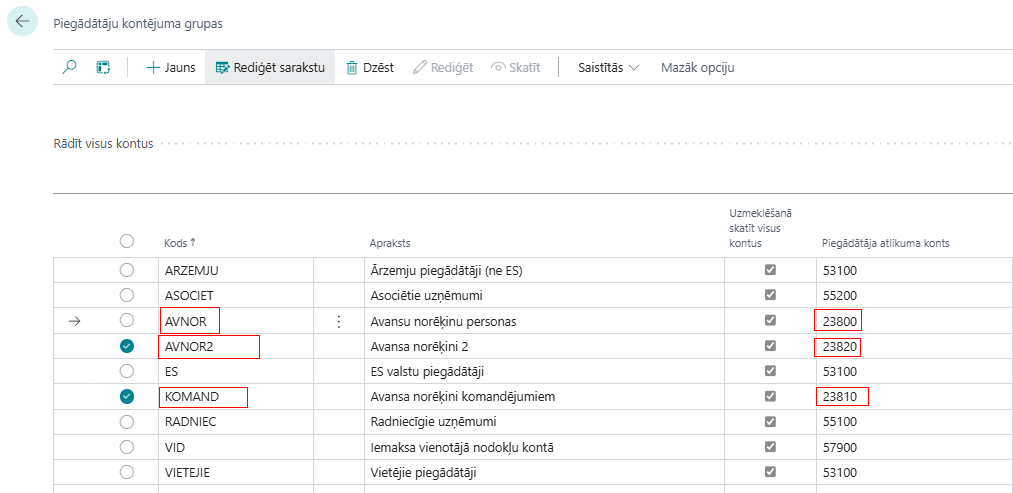1013x493 pixels.
Task: Click the Piegādātāju kontējuma grupas page title
Action: pos(137,24)
